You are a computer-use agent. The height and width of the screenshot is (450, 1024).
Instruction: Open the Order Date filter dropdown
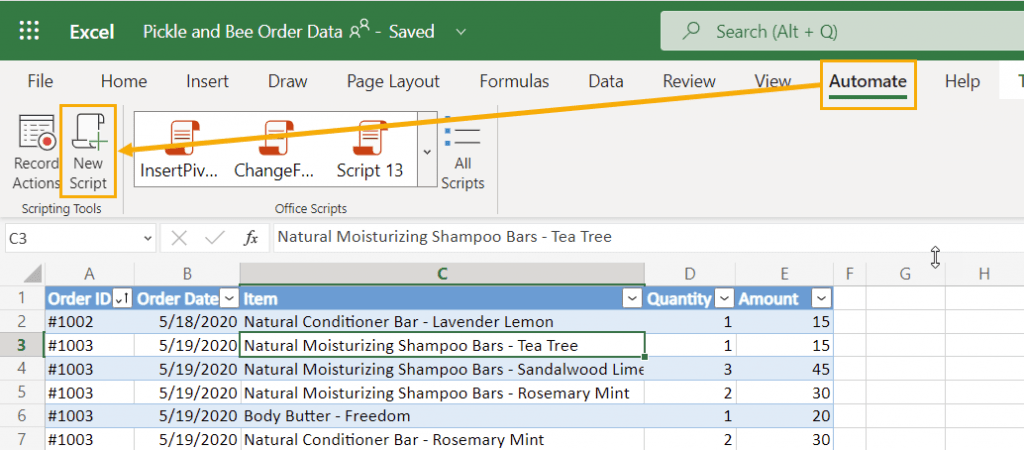[230, 298]
